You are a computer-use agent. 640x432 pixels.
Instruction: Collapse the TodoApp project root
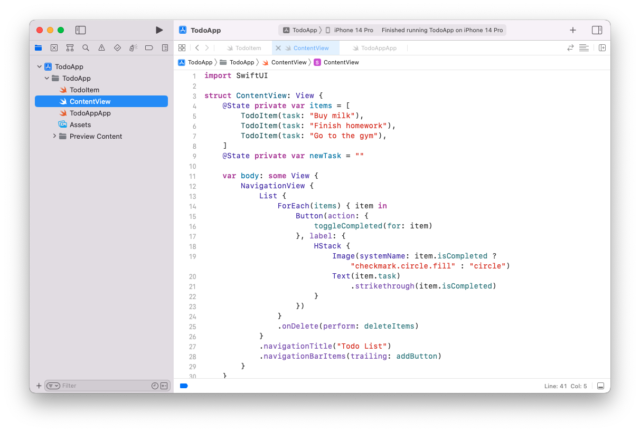tap(40, 67)
